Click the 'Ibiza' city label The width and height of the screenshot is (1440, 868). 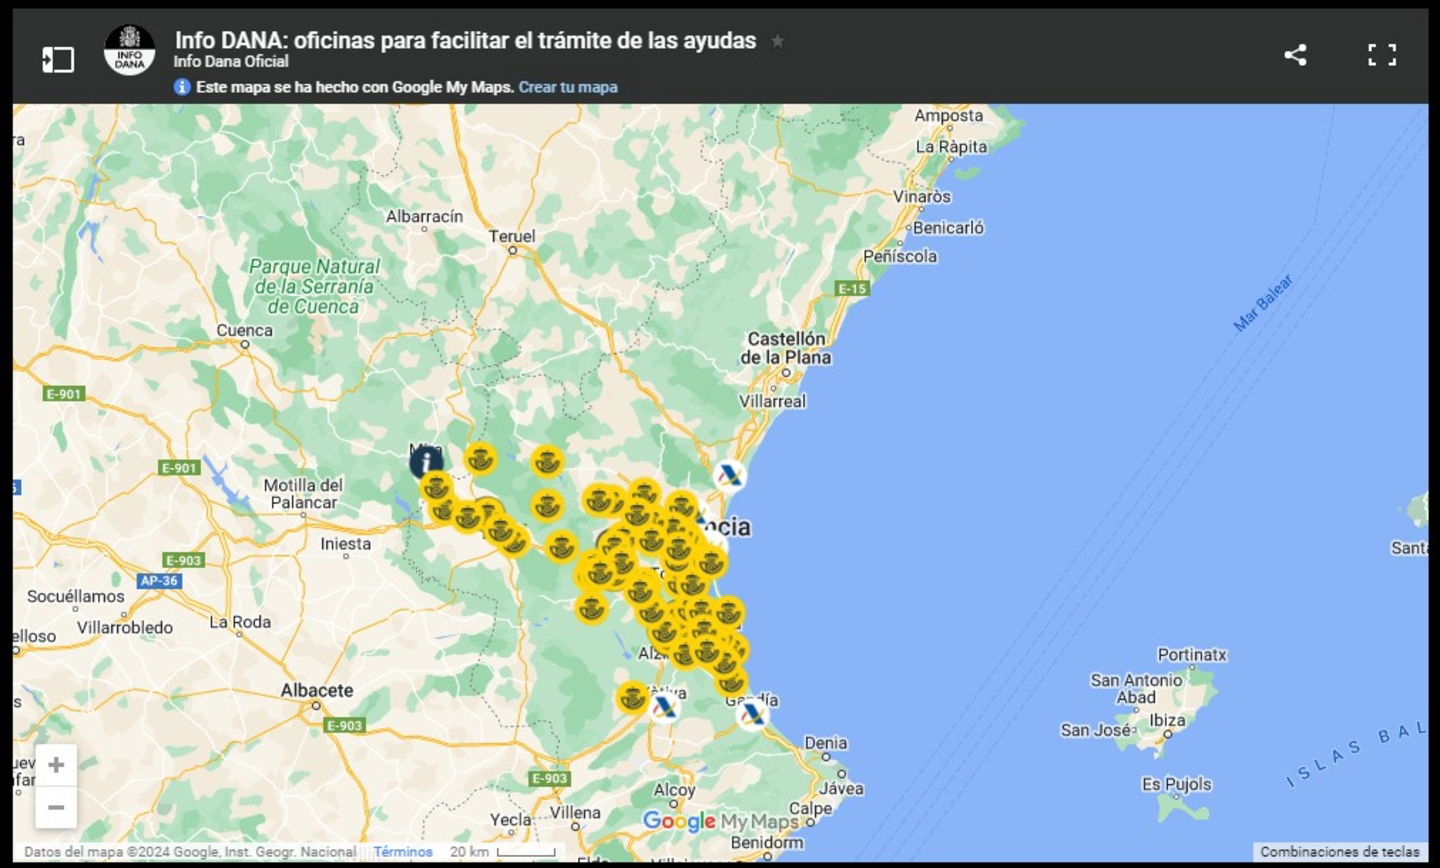pos(1167,720)
